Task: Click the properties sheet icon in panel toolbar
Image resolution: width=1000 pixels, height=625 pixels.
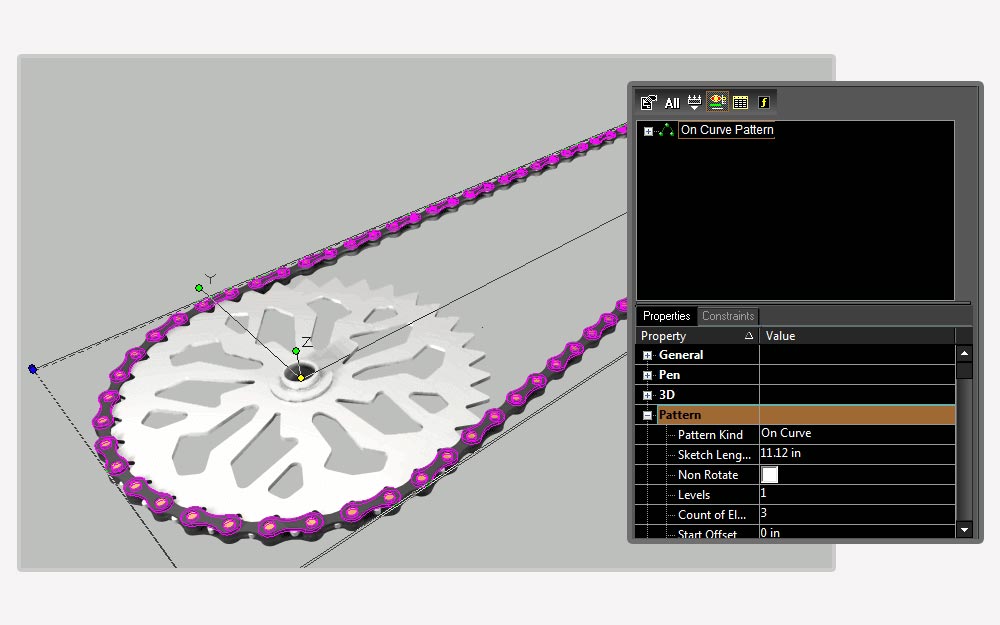Action: tap(649, 103)
